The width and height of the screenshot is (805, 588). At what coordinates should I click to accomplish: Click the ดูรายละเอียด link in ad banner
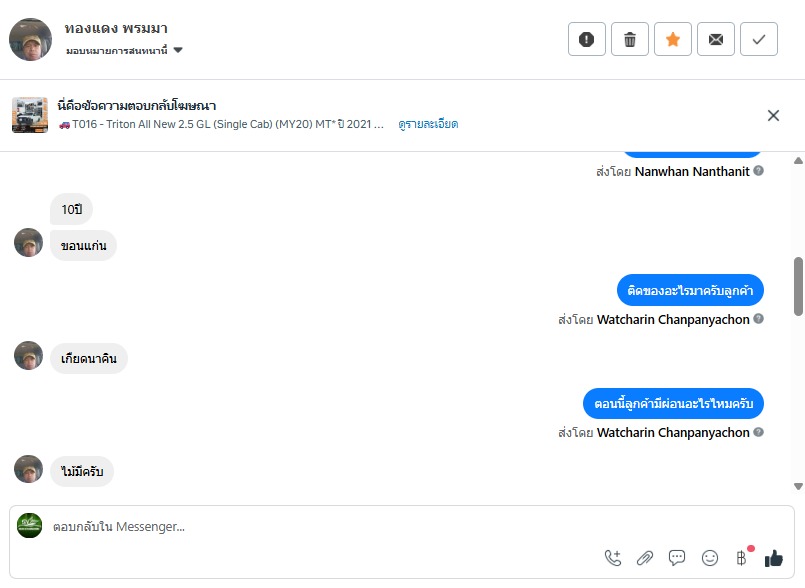428,124
